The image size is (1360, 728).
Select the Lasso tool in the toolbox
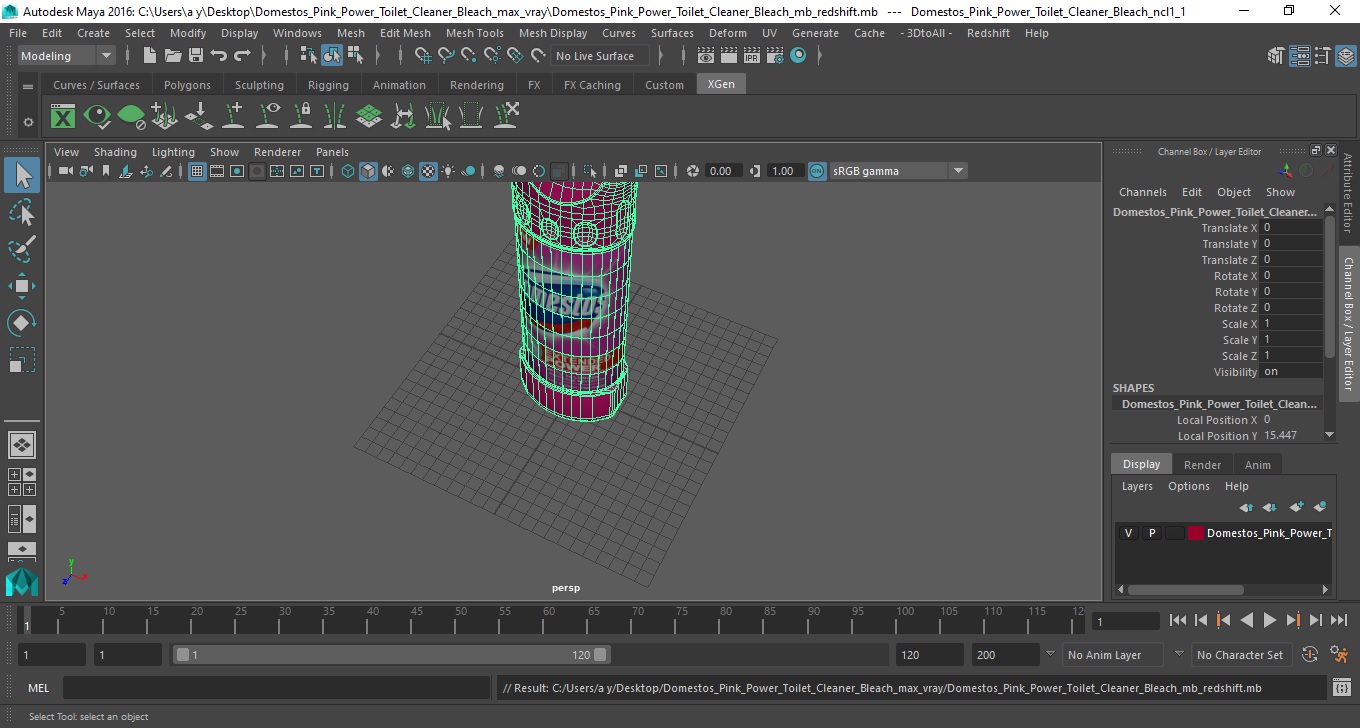pyautogui.click(x=22, y=212)
